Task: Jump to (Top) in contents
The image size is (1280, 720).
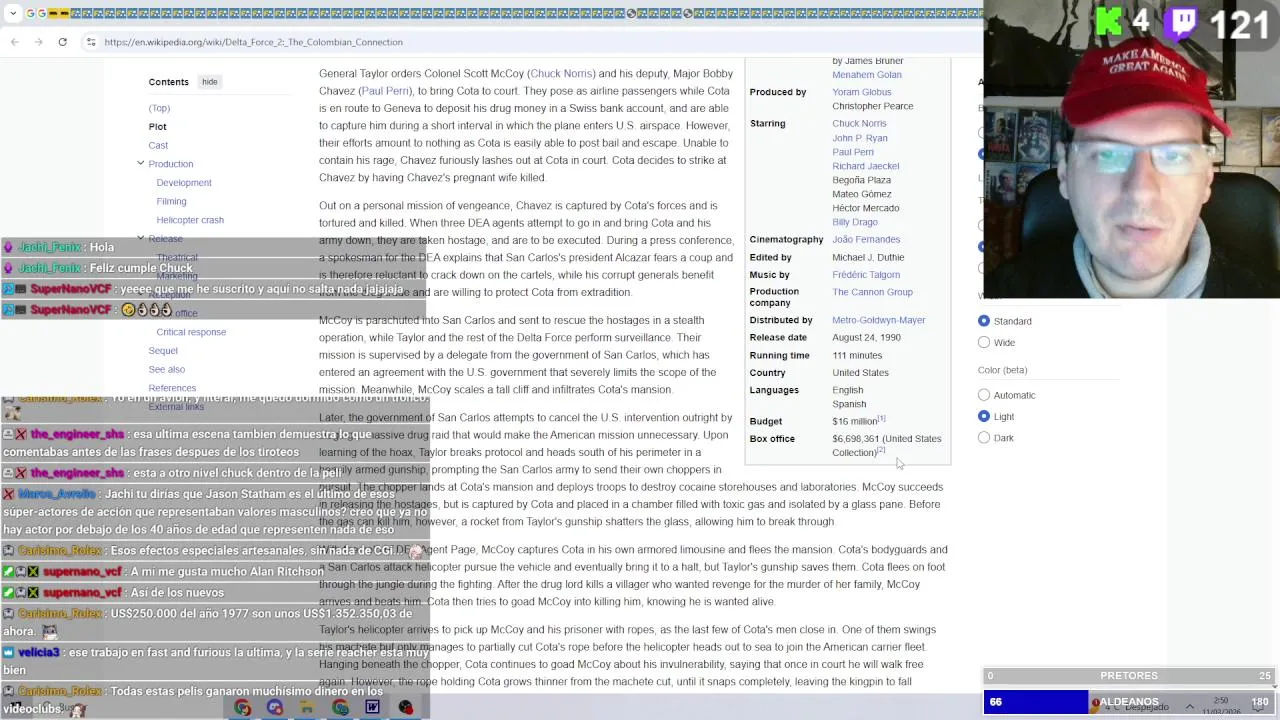Action: [x=159, y=108]
